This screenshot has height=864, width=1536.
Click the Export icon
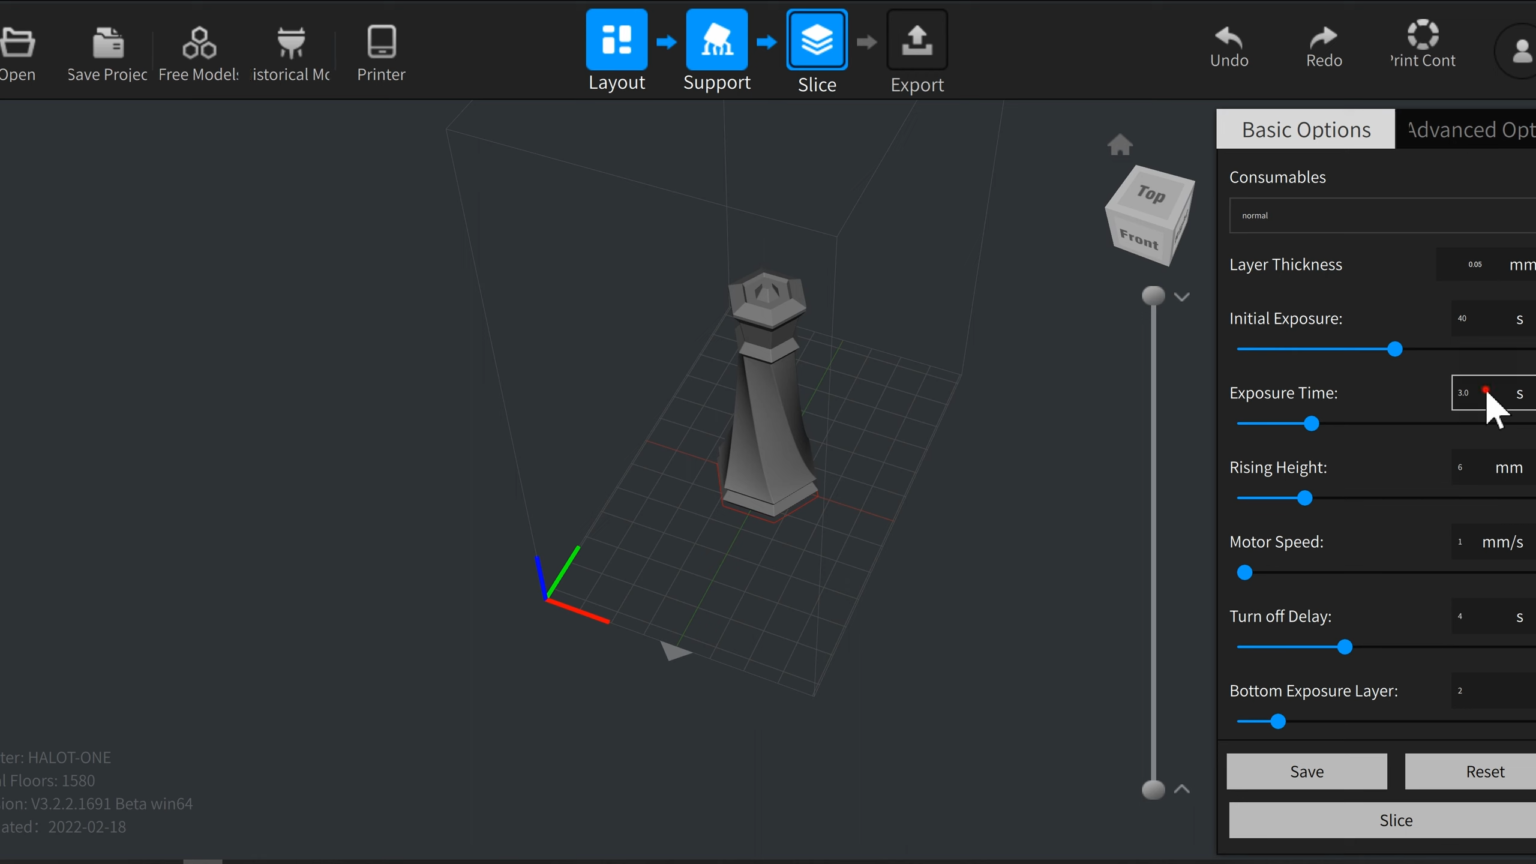pos(916,40)
